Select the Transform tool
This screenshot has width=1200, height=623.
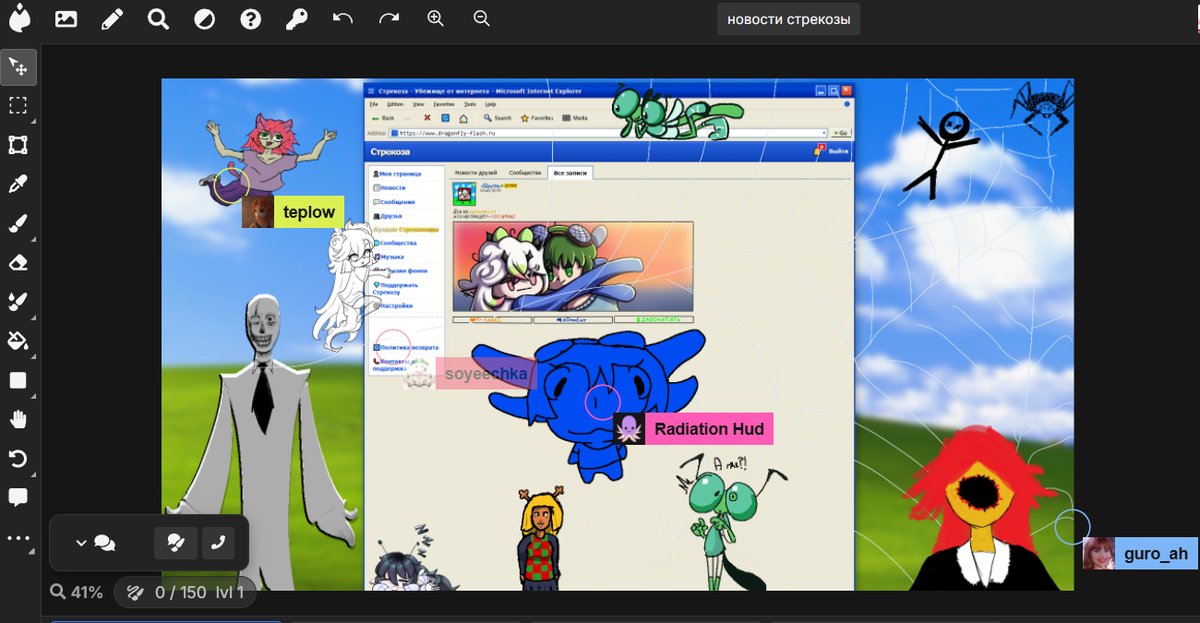18,145
